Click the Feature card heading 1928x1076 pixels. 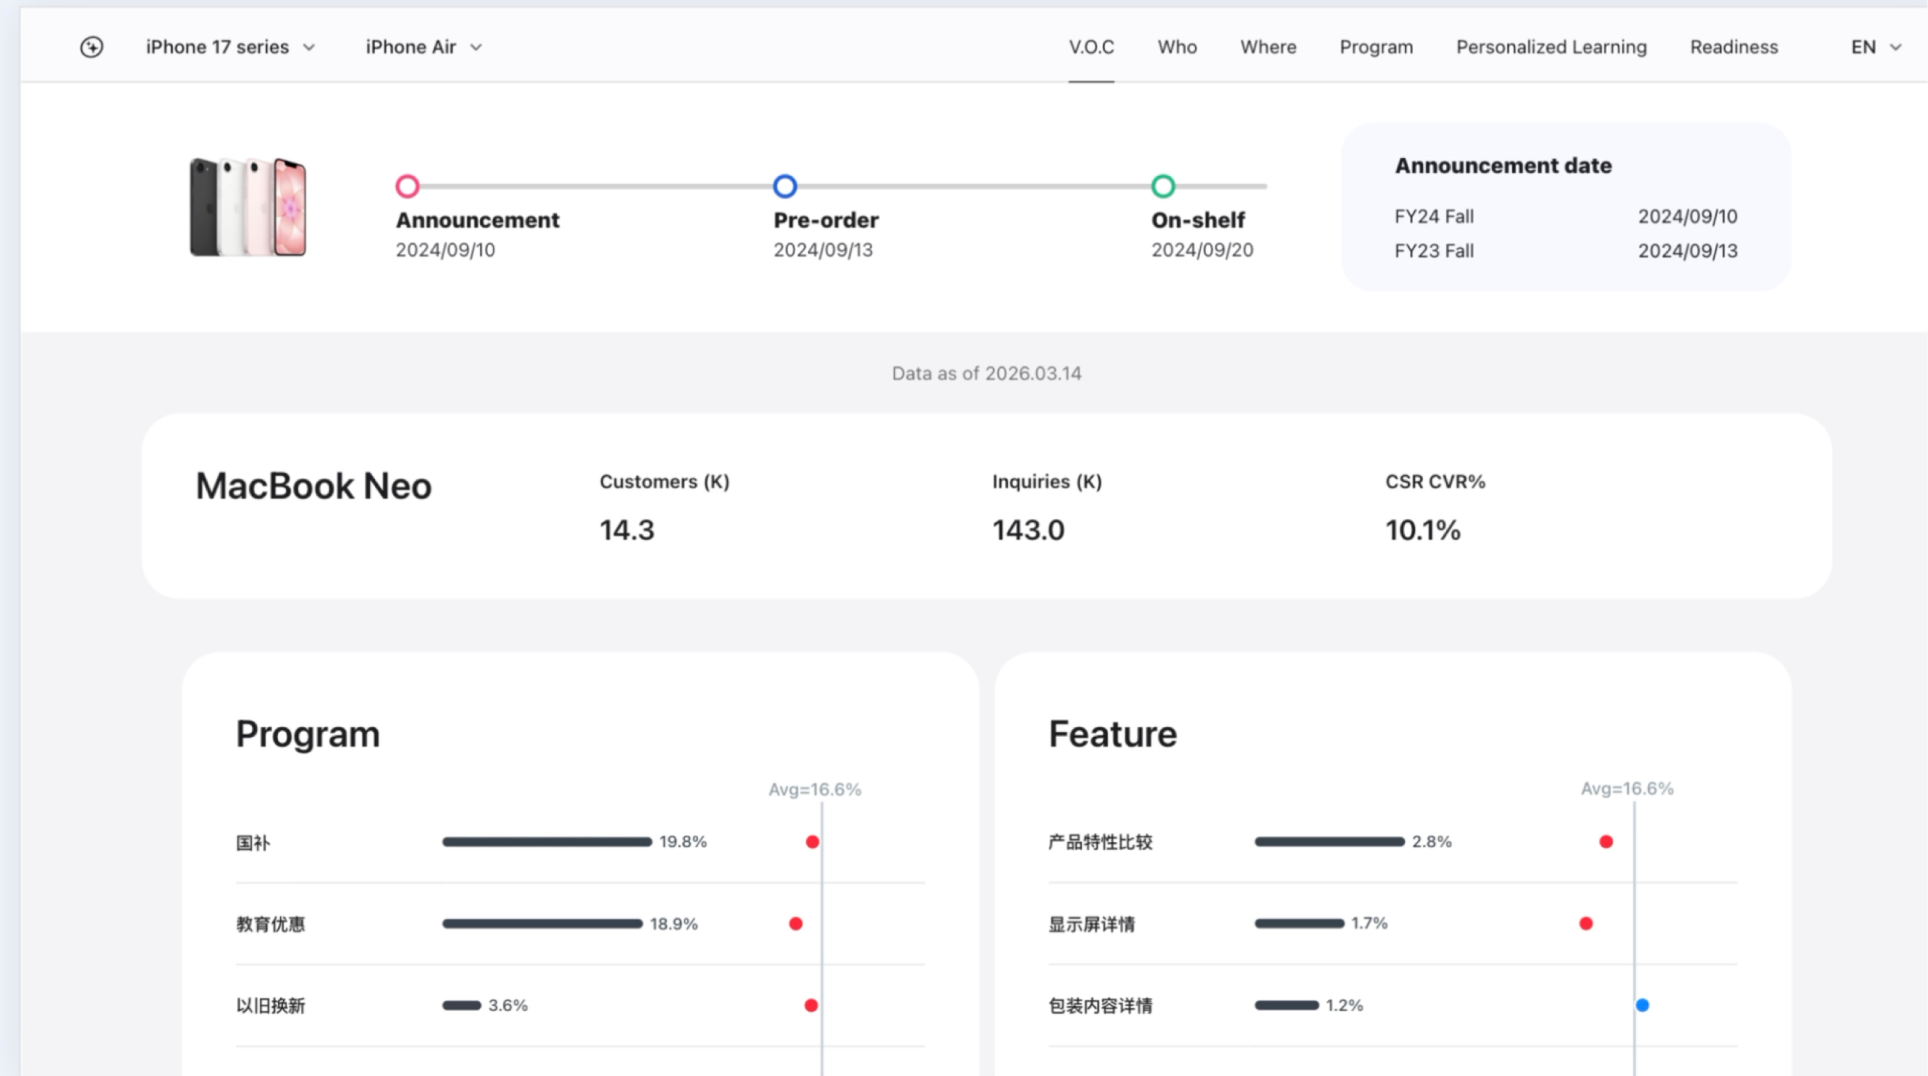(1112, 734)
